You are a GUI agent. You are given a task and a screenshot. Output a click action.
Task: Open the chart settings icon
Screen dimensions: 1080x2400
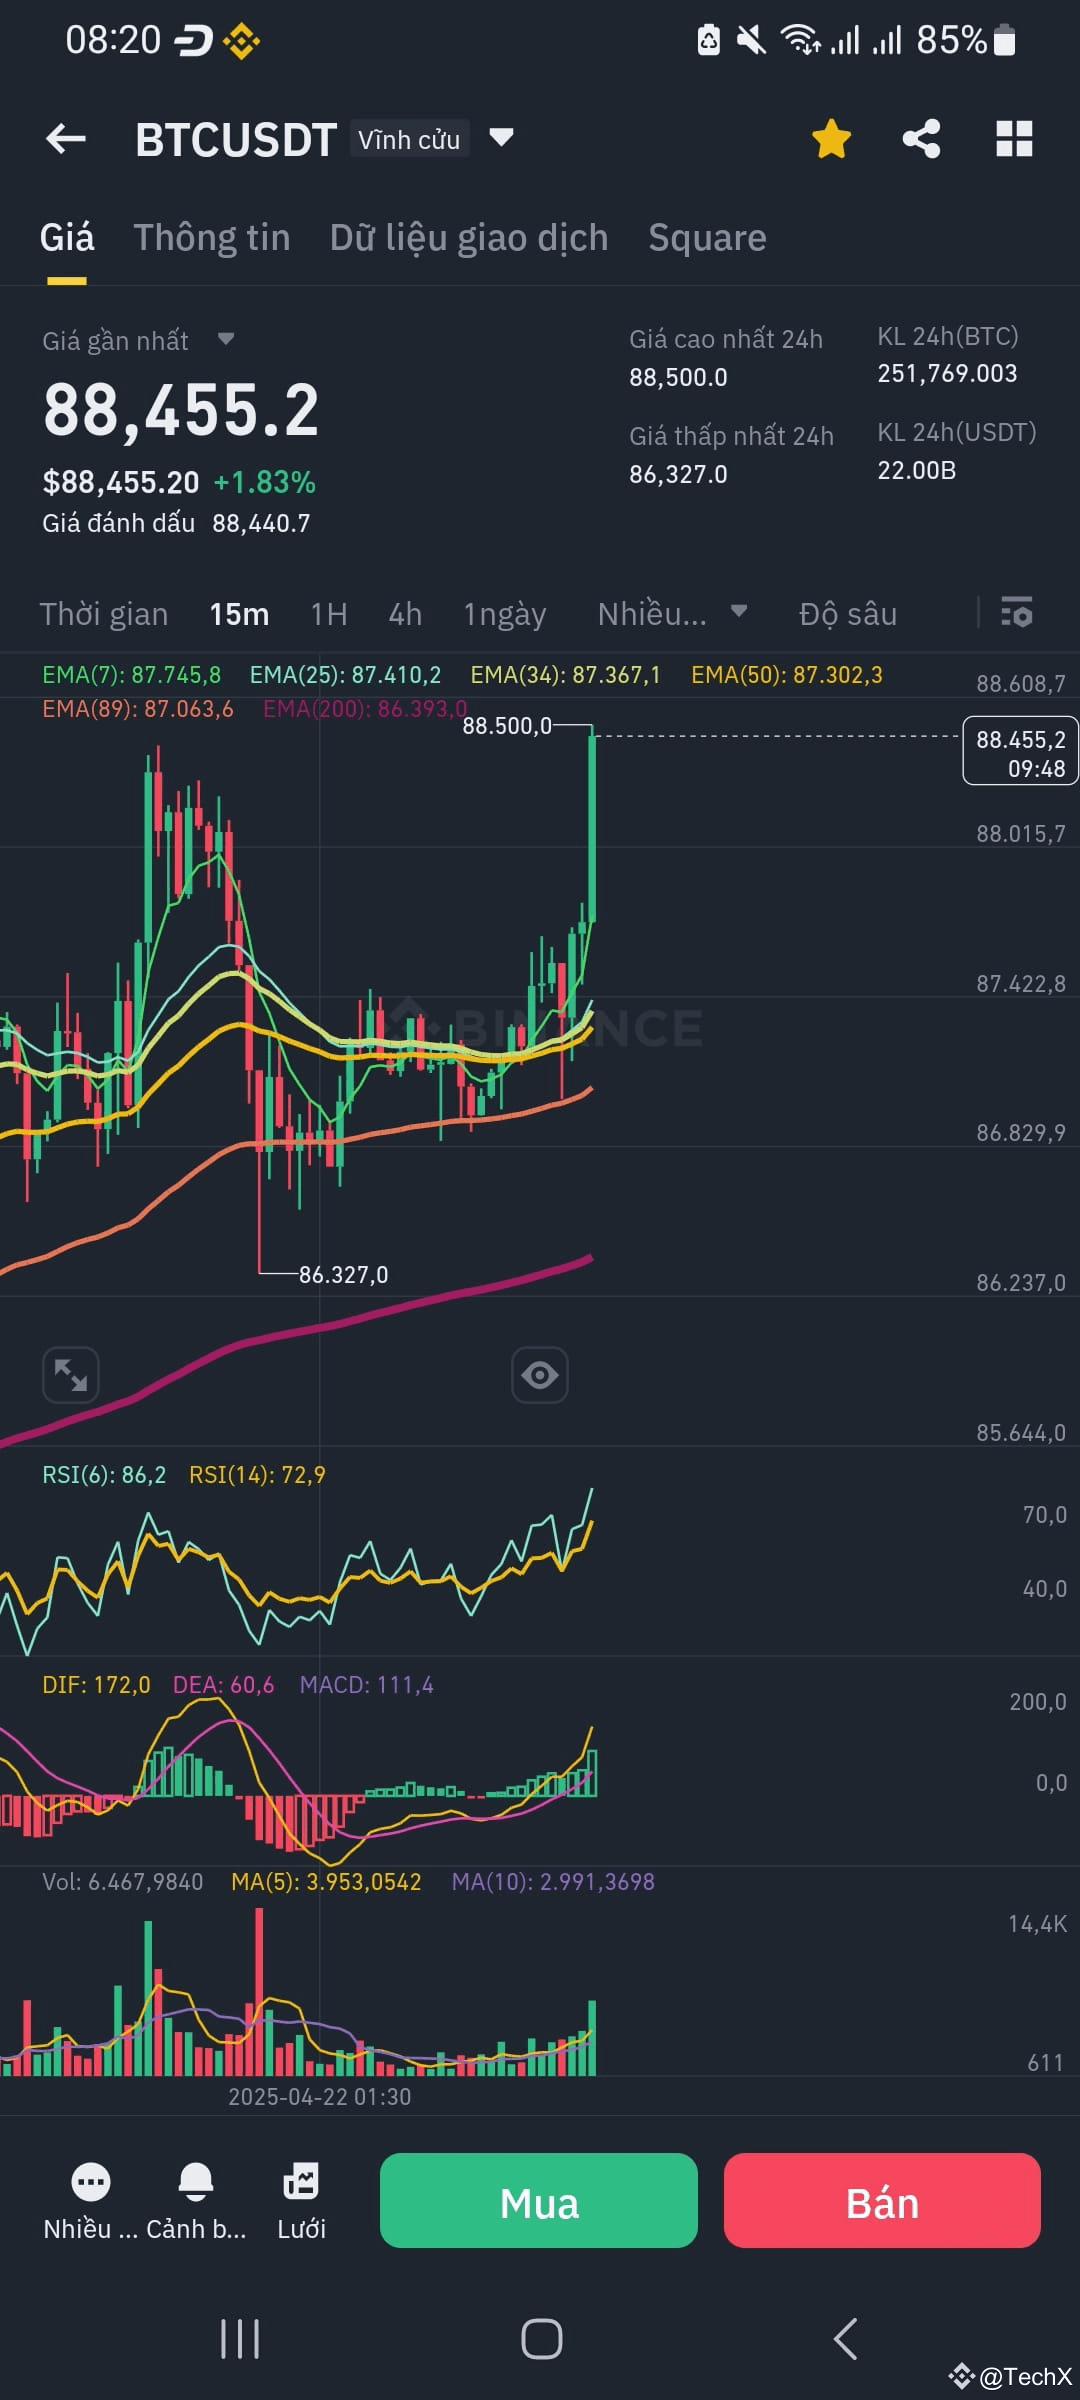1017,612
